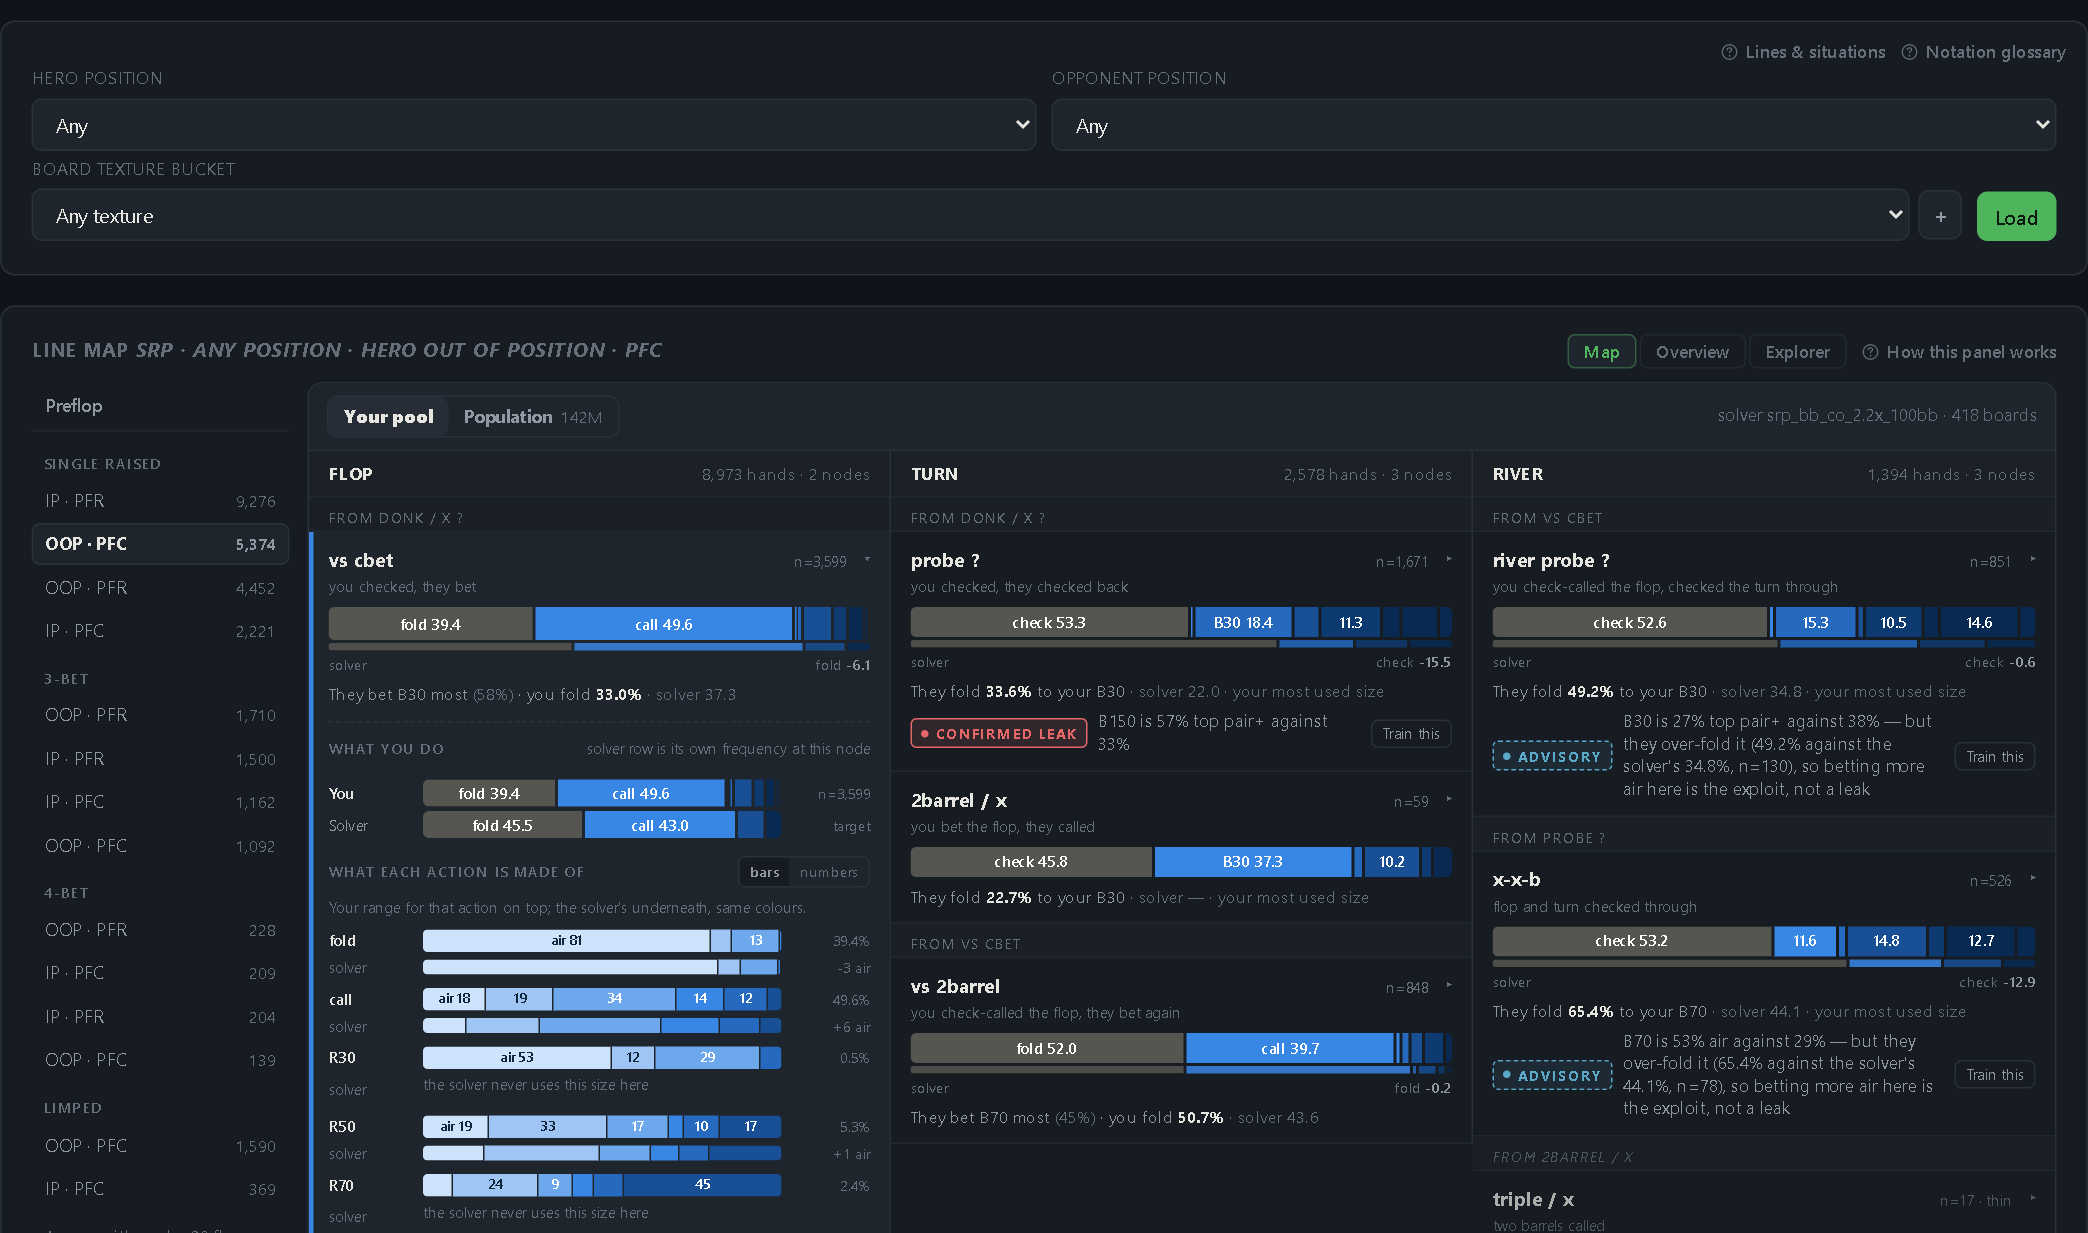Click Solver row call 43.0 bar
Viewport: 2088px width, 1233px height.
pyautogui.click(x=660, y=825)
